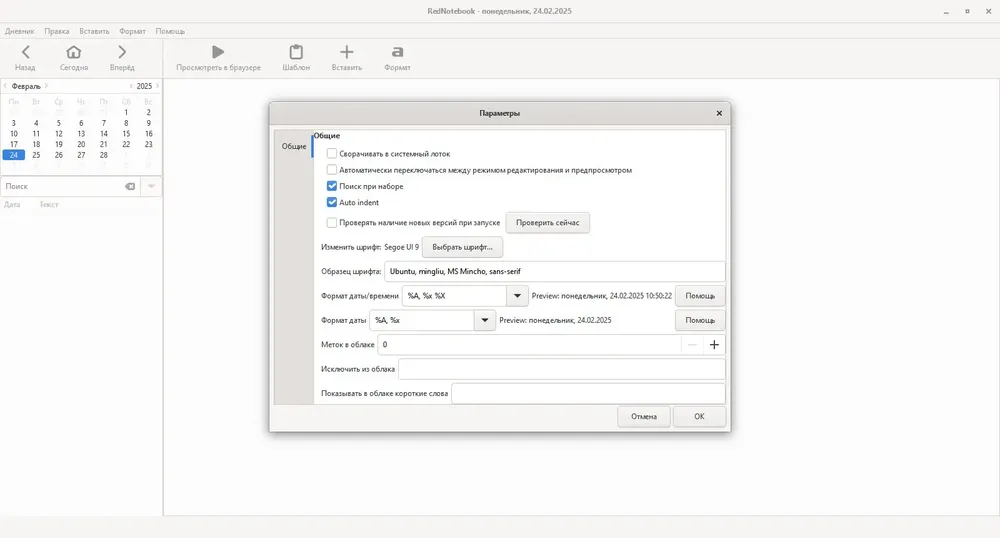The width and height of the screenshot is (1000, 538).
Task: Clear the search field with the backspace icon
Action: tap(130, 186)
